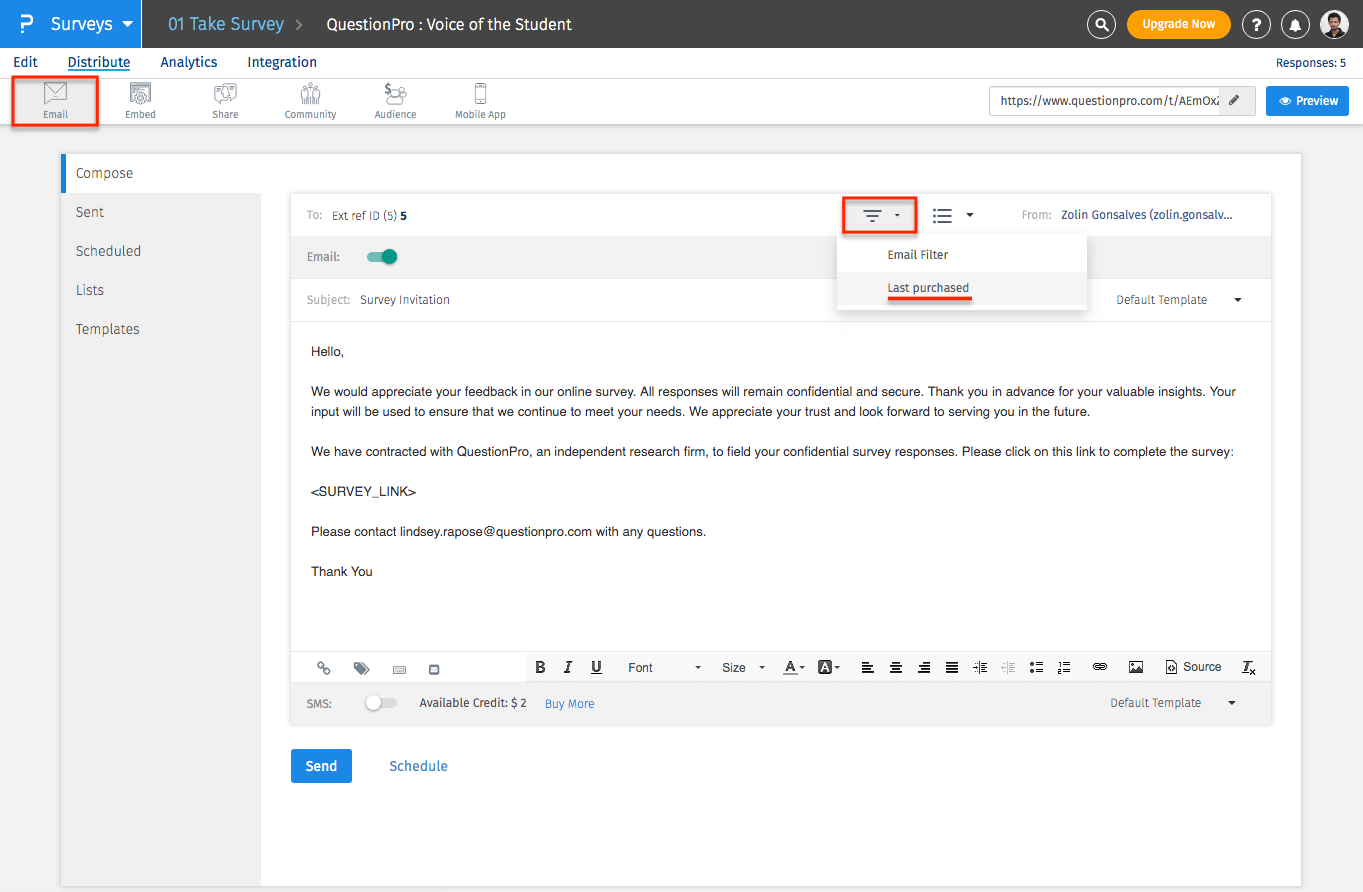Image resolution: width=1363 pixels, height=892 pixels.
Task: Open the Audience purchase icon
Action: click(x=395, y=101)
